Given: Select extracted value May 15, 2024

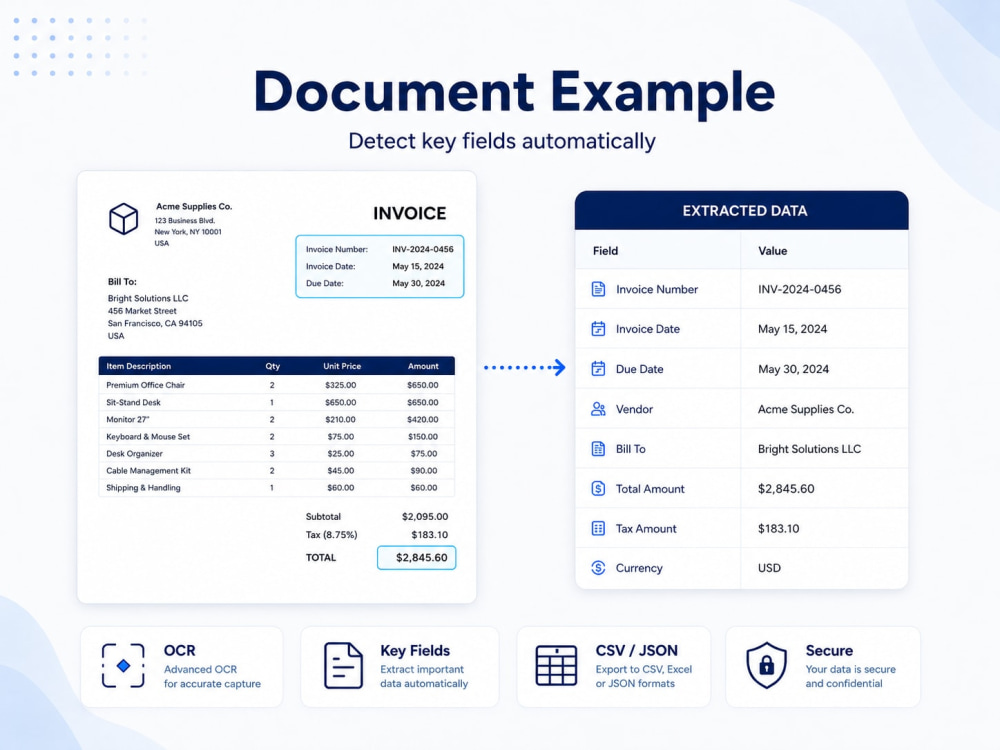Looking at the screenshot, I should [793, 329].
